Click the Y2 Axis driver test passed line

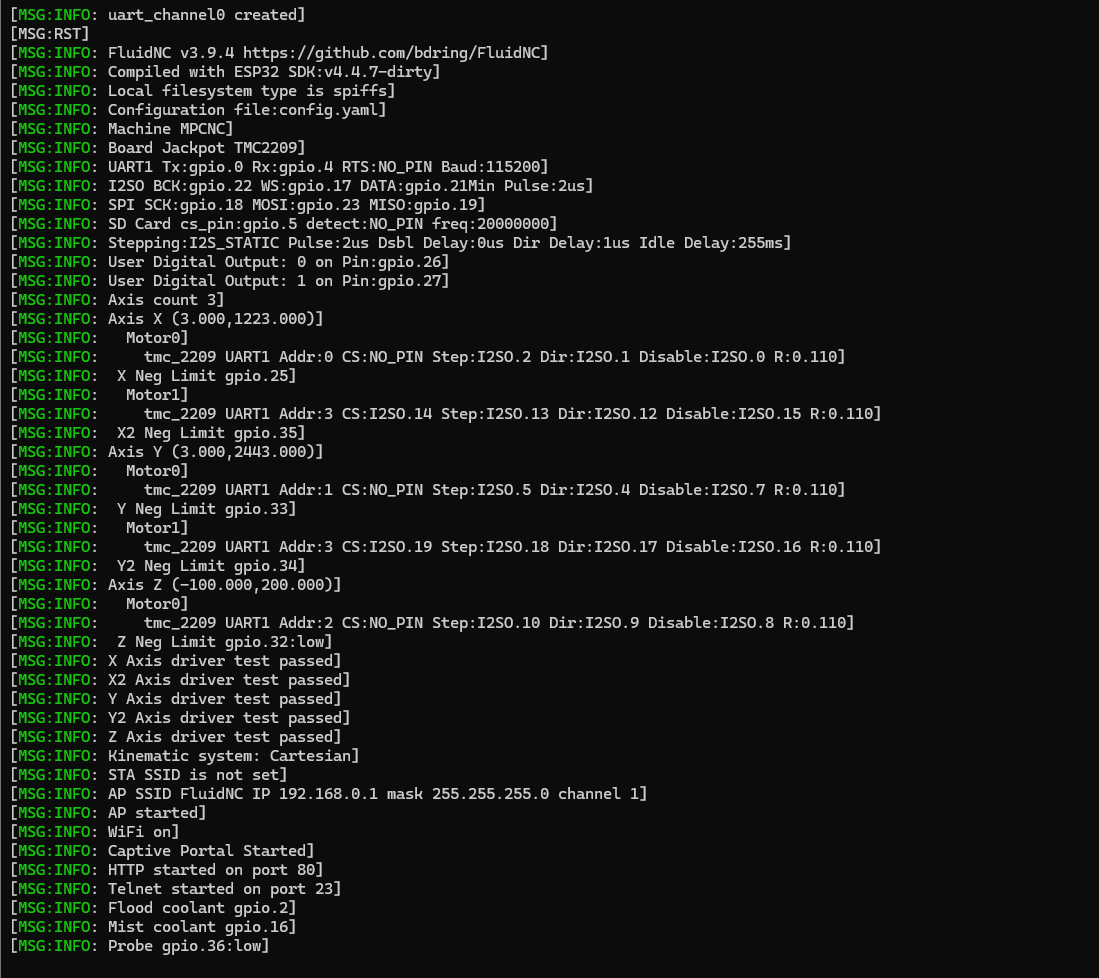click(180, 717)
